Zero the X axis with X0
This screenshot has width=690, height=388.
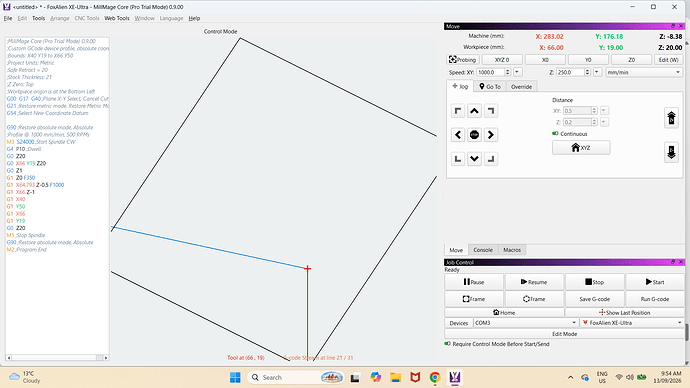pyautogui.click(x=545, y=59)
